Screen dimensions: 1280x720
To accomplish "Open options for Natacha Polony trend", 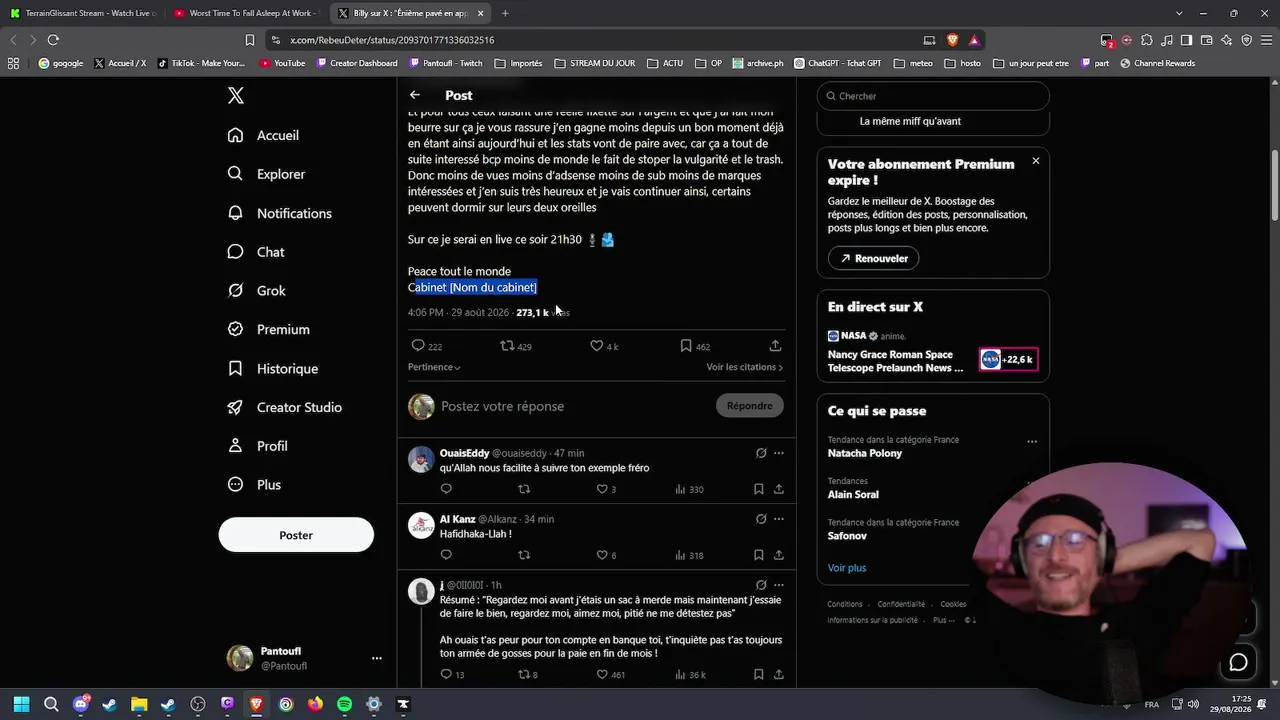I will (x=1032, y=441).
